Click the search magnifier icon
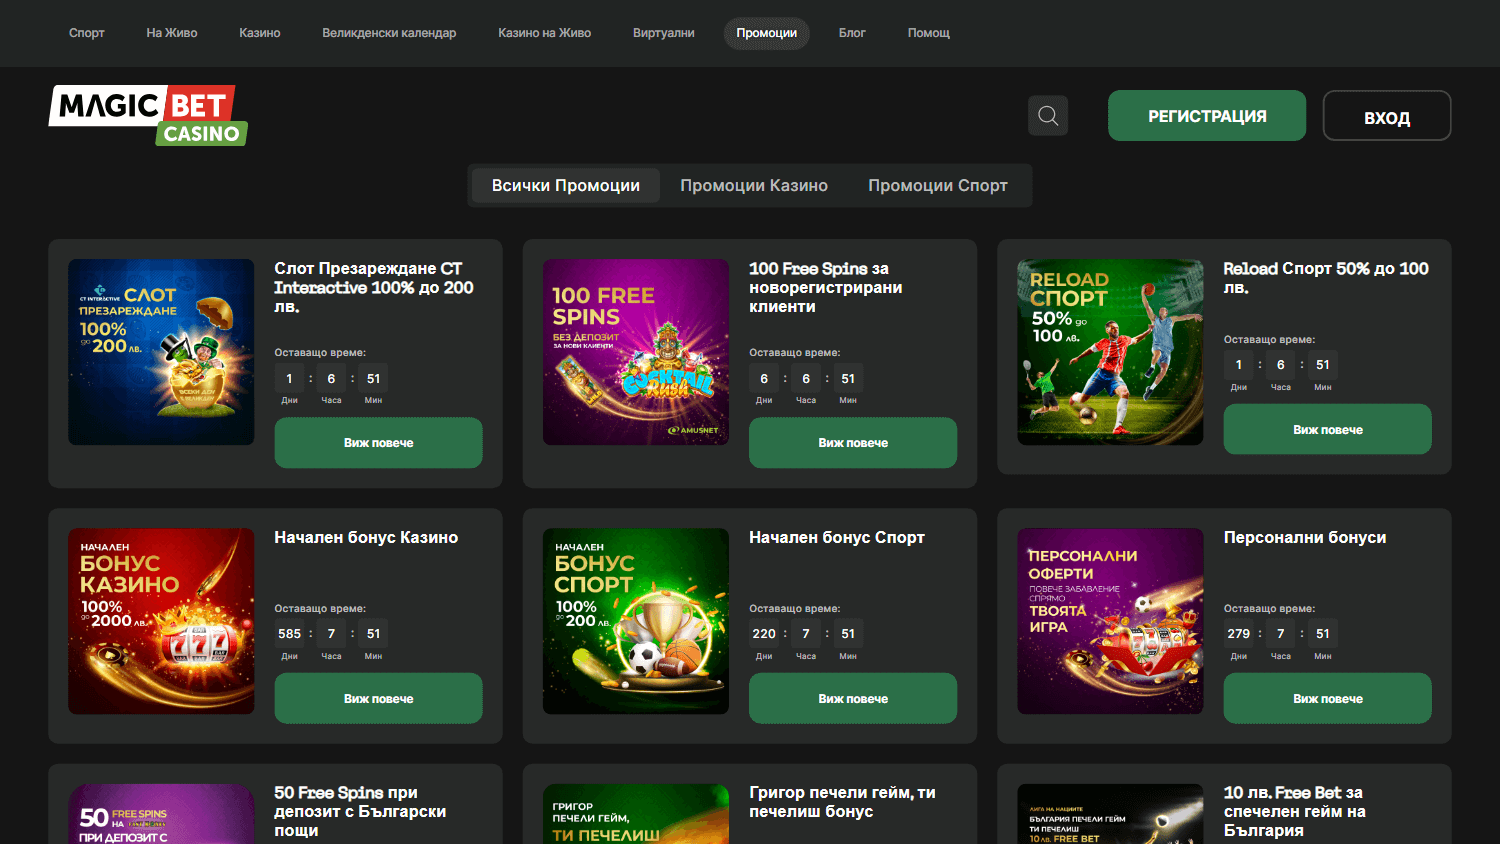This screenshot has height=844, width=1500. [1048, 116]
